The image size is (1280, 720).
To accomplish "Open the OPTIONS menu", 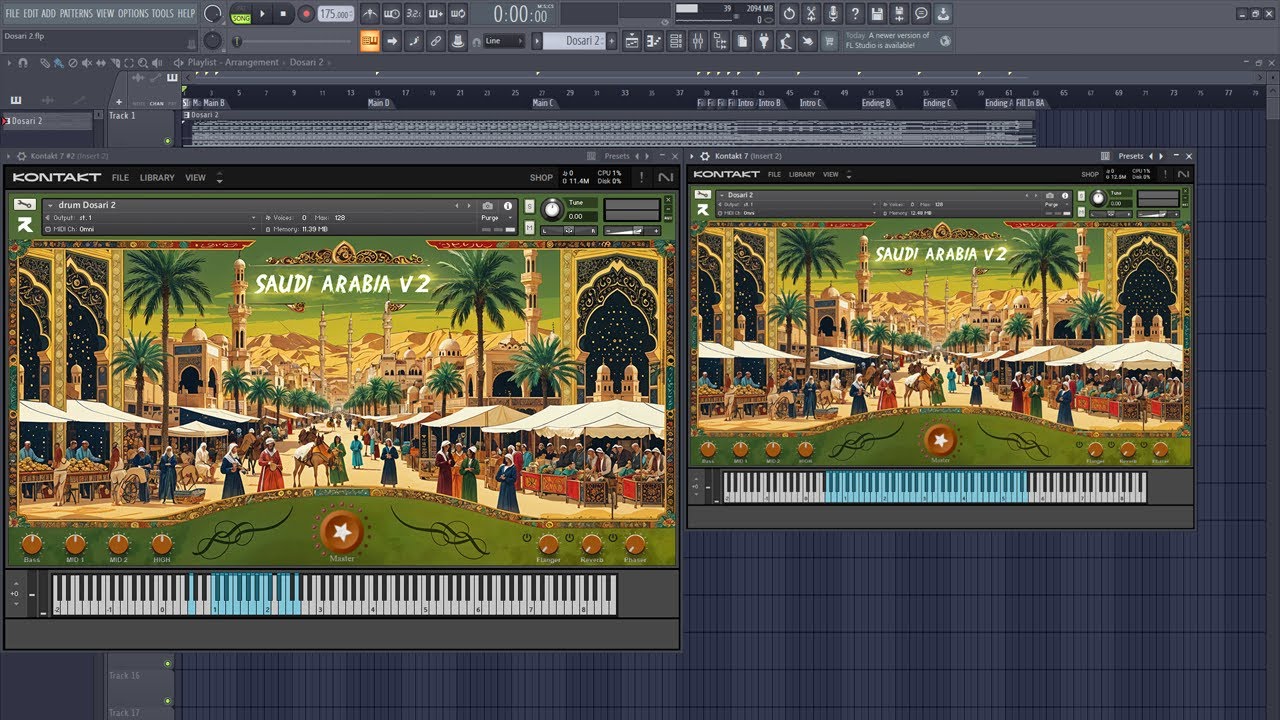I will pos(133,13).
